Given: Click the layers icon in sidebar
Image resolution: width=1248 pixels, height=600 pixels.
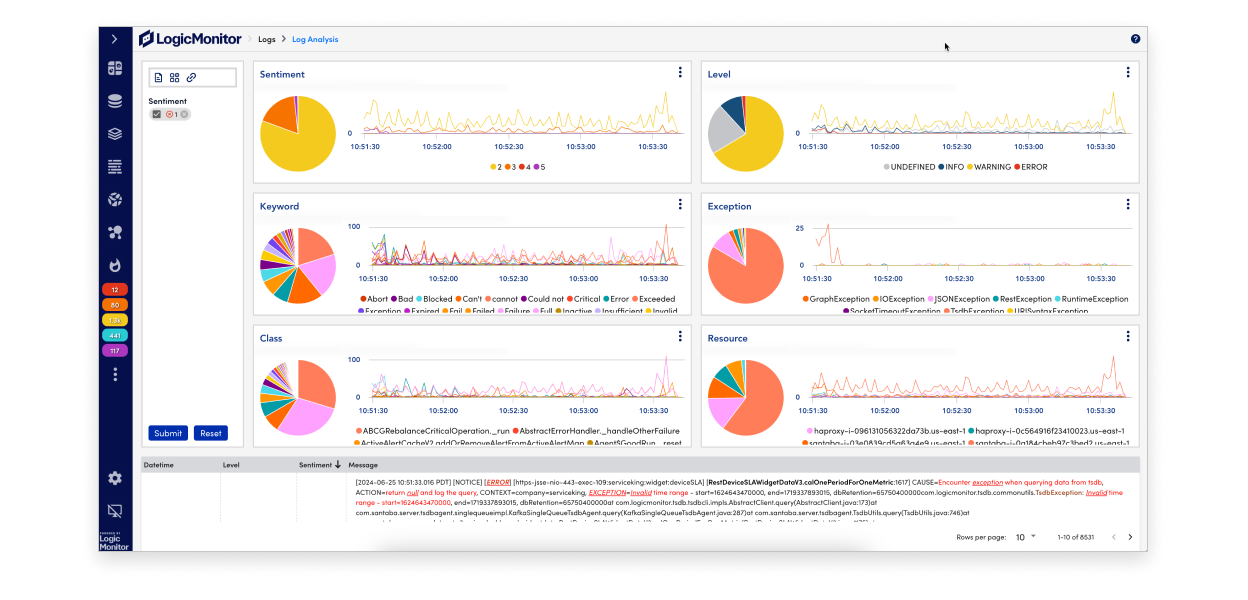Looking at the screenshot, I should pyautogui.click(x=115, y=134).
